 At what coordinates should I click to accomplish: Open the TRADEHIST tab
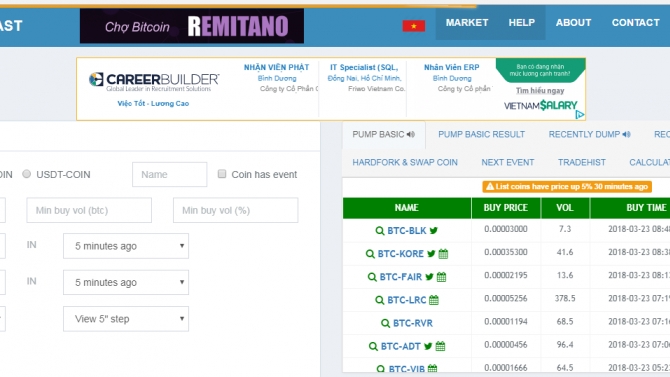click(582, 162)
